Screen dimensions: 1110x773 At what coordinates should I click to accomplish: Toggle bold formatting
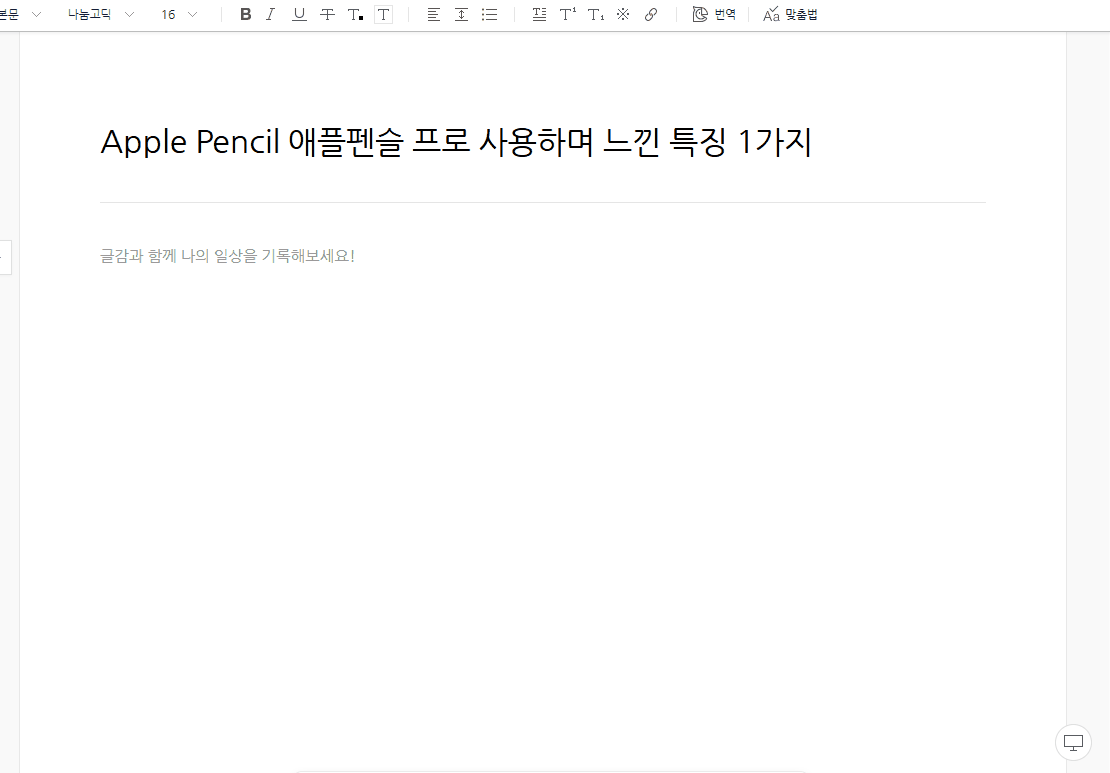pyautogui.click(x=246, y=14)
